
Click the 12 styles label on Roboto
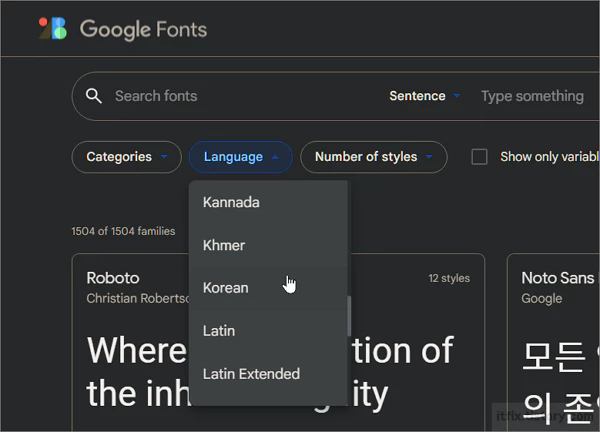[x=449, y=278]
